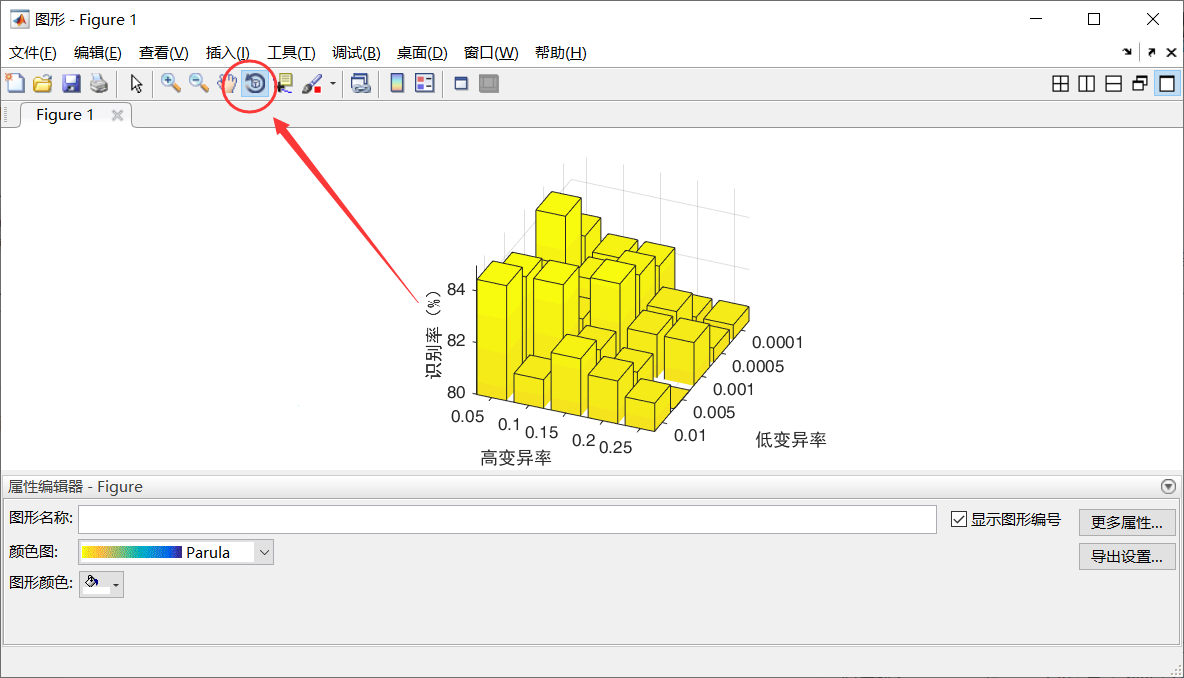
Task: Click the Link Plot toolbar icon
Action: click(x=361, y=83)
